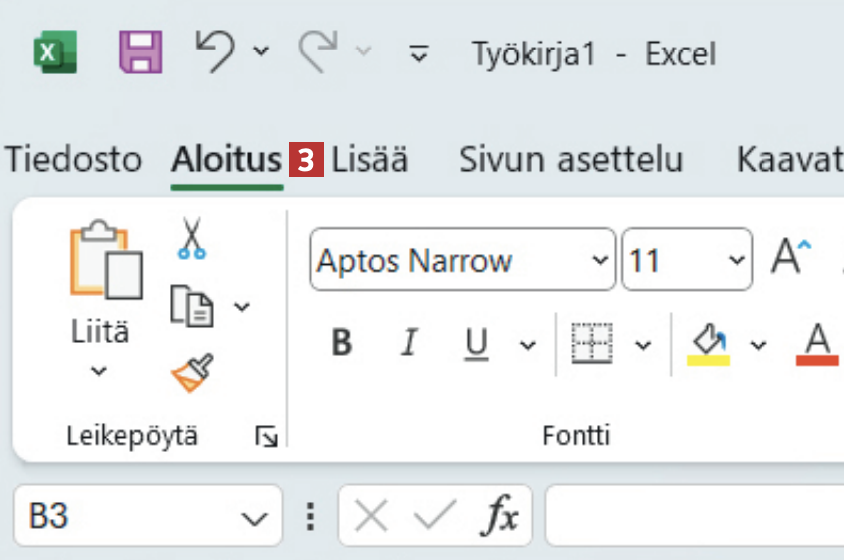Click the Insert Function fx icon
The height and width of the screenshot is (560, 844).
point(500,517)
